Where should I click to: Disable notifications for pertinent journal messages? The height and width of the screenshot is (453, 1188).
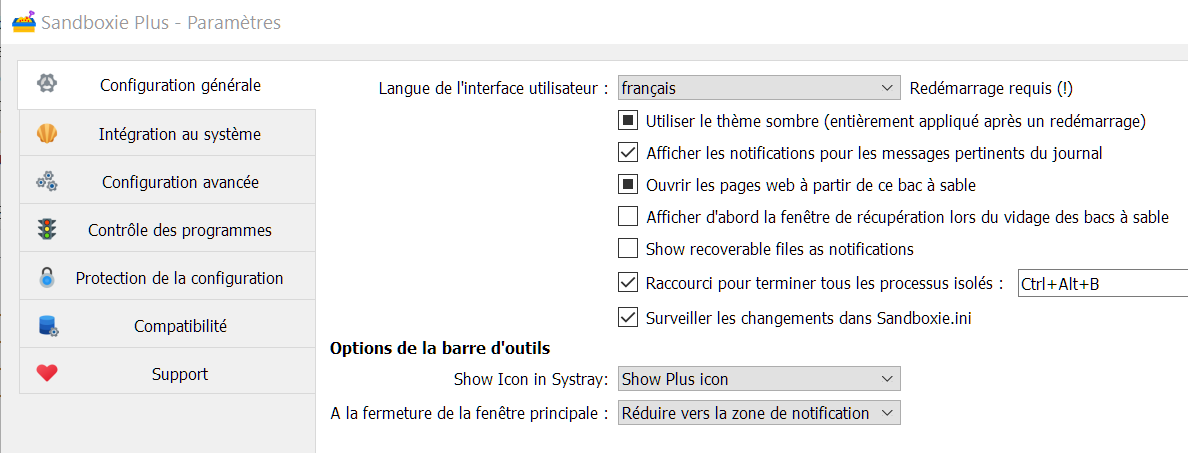click(628, 153)
